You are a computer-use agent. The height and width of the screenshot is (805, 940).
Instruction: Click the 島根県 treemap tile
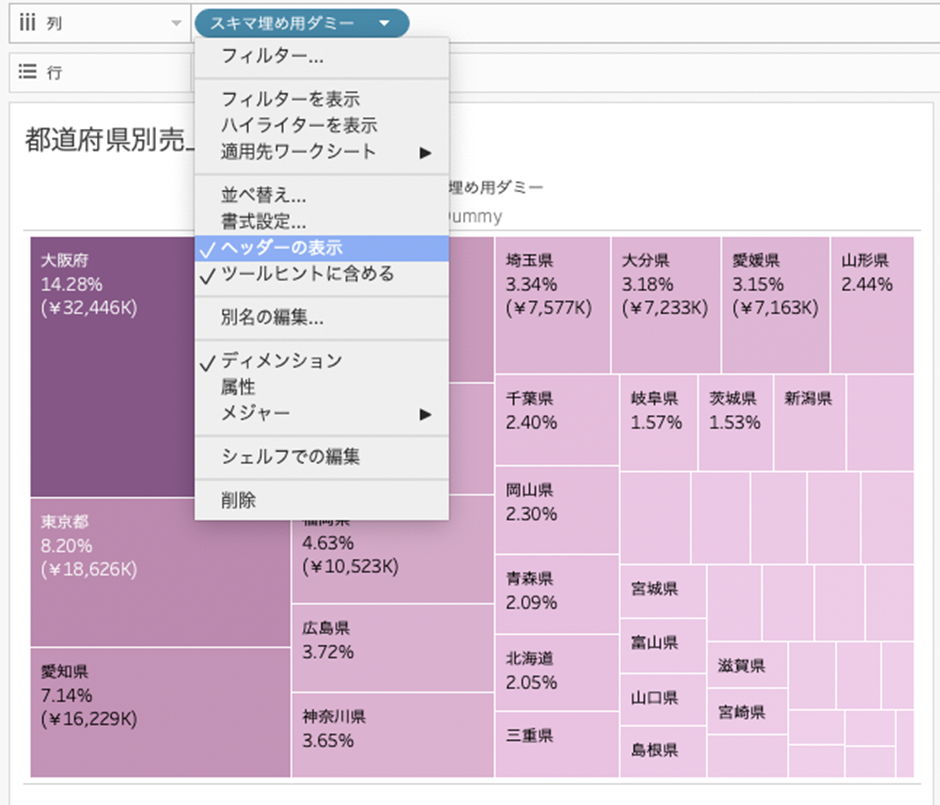pyautogui.click(x=663, y=752)
